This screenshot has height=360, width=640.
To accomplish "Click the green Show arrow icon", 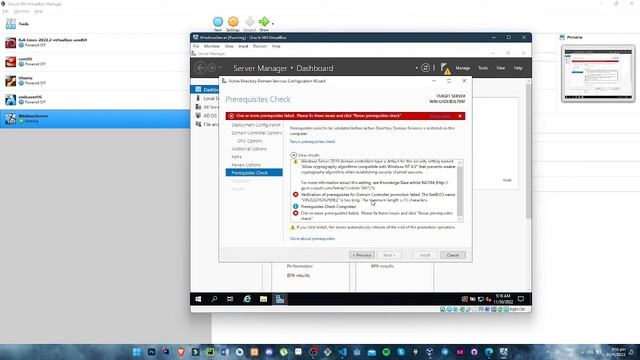I will 264,21.
